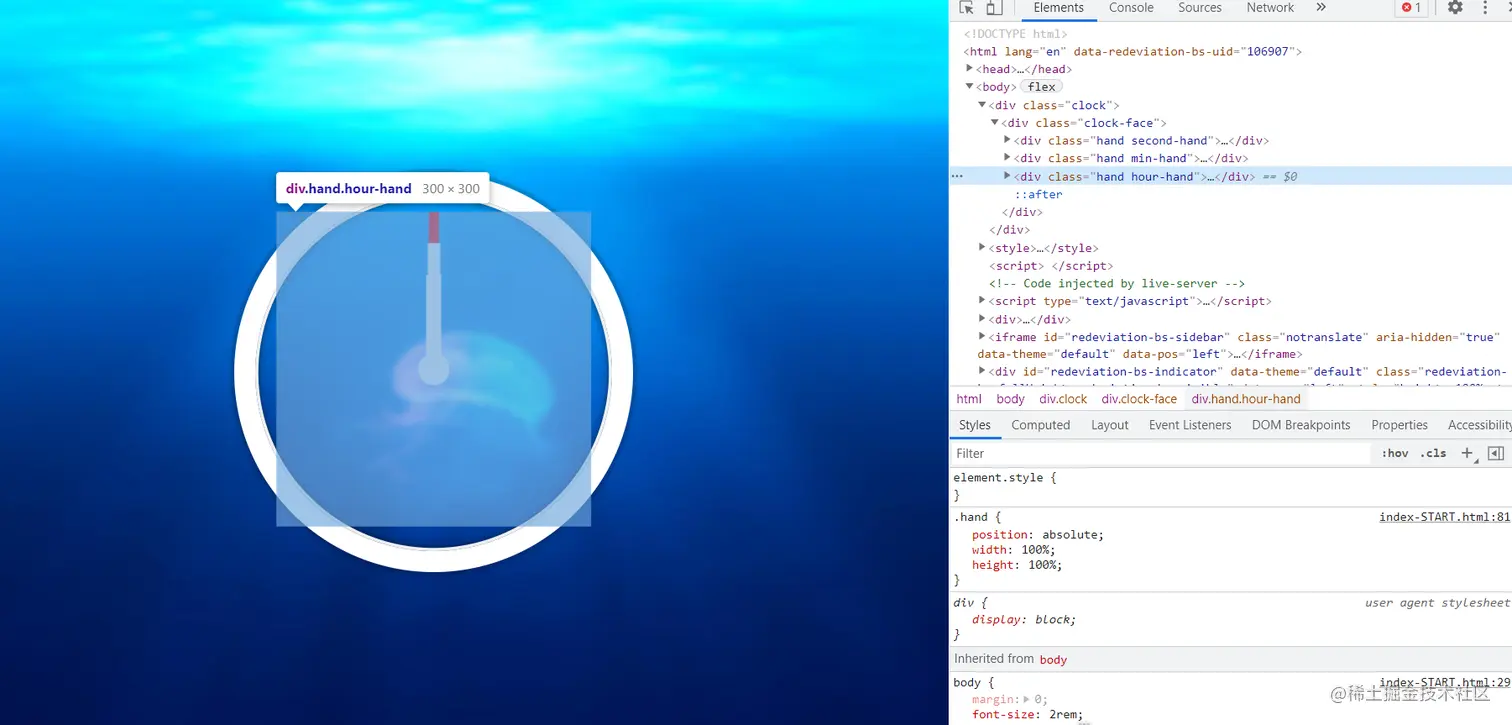This screenshot has width=1512, height=725.
Task: Expand the margin shorthand triangle
Action: (x=1027, y=700)
